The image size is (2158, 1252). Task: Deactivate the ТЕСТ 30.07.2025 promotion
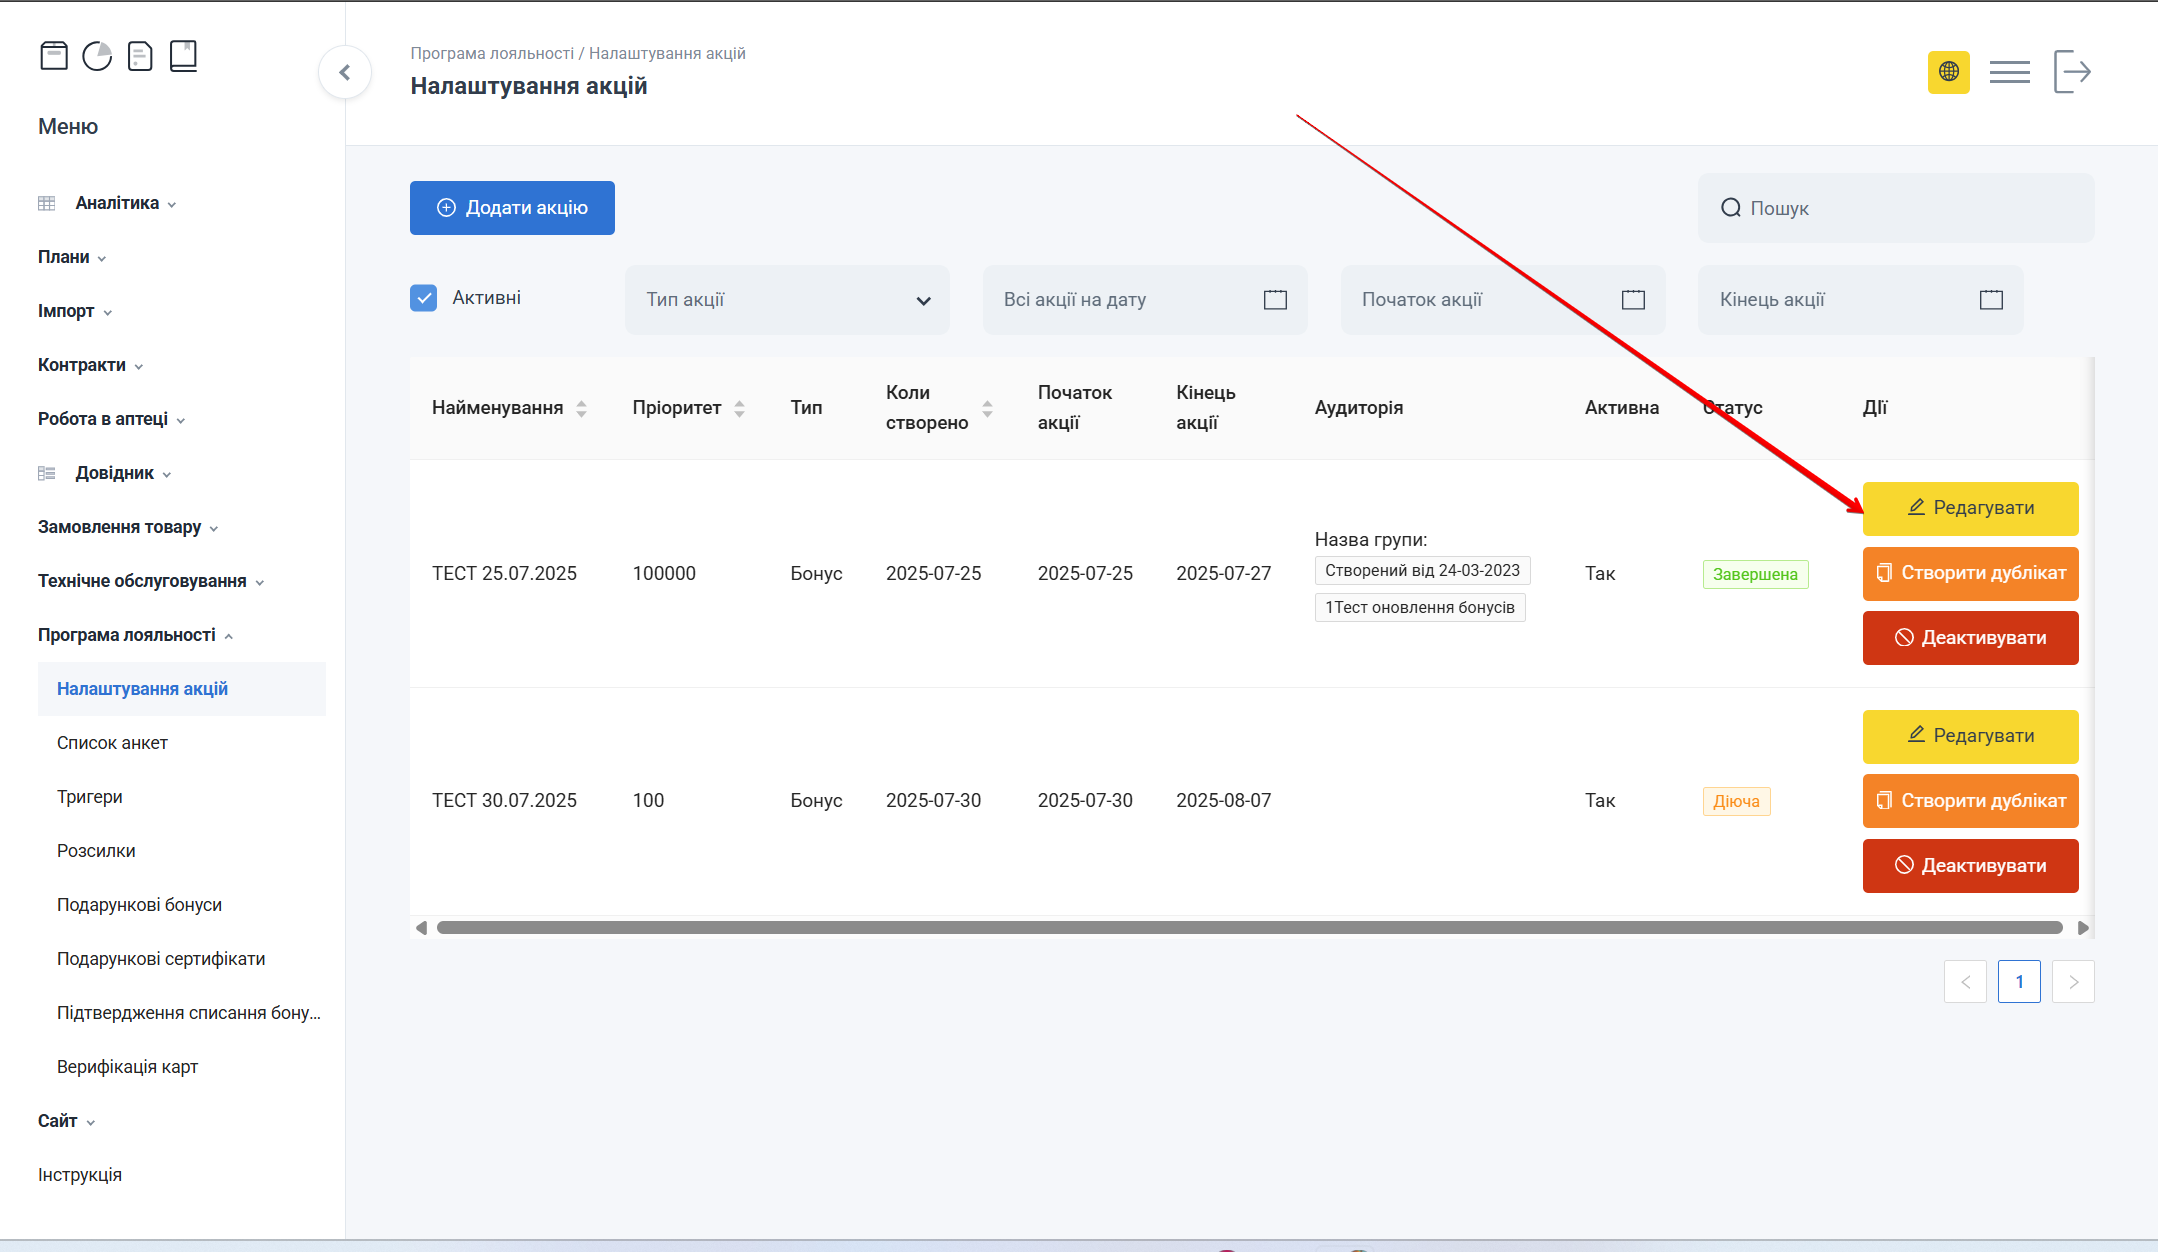[1970, 866]
